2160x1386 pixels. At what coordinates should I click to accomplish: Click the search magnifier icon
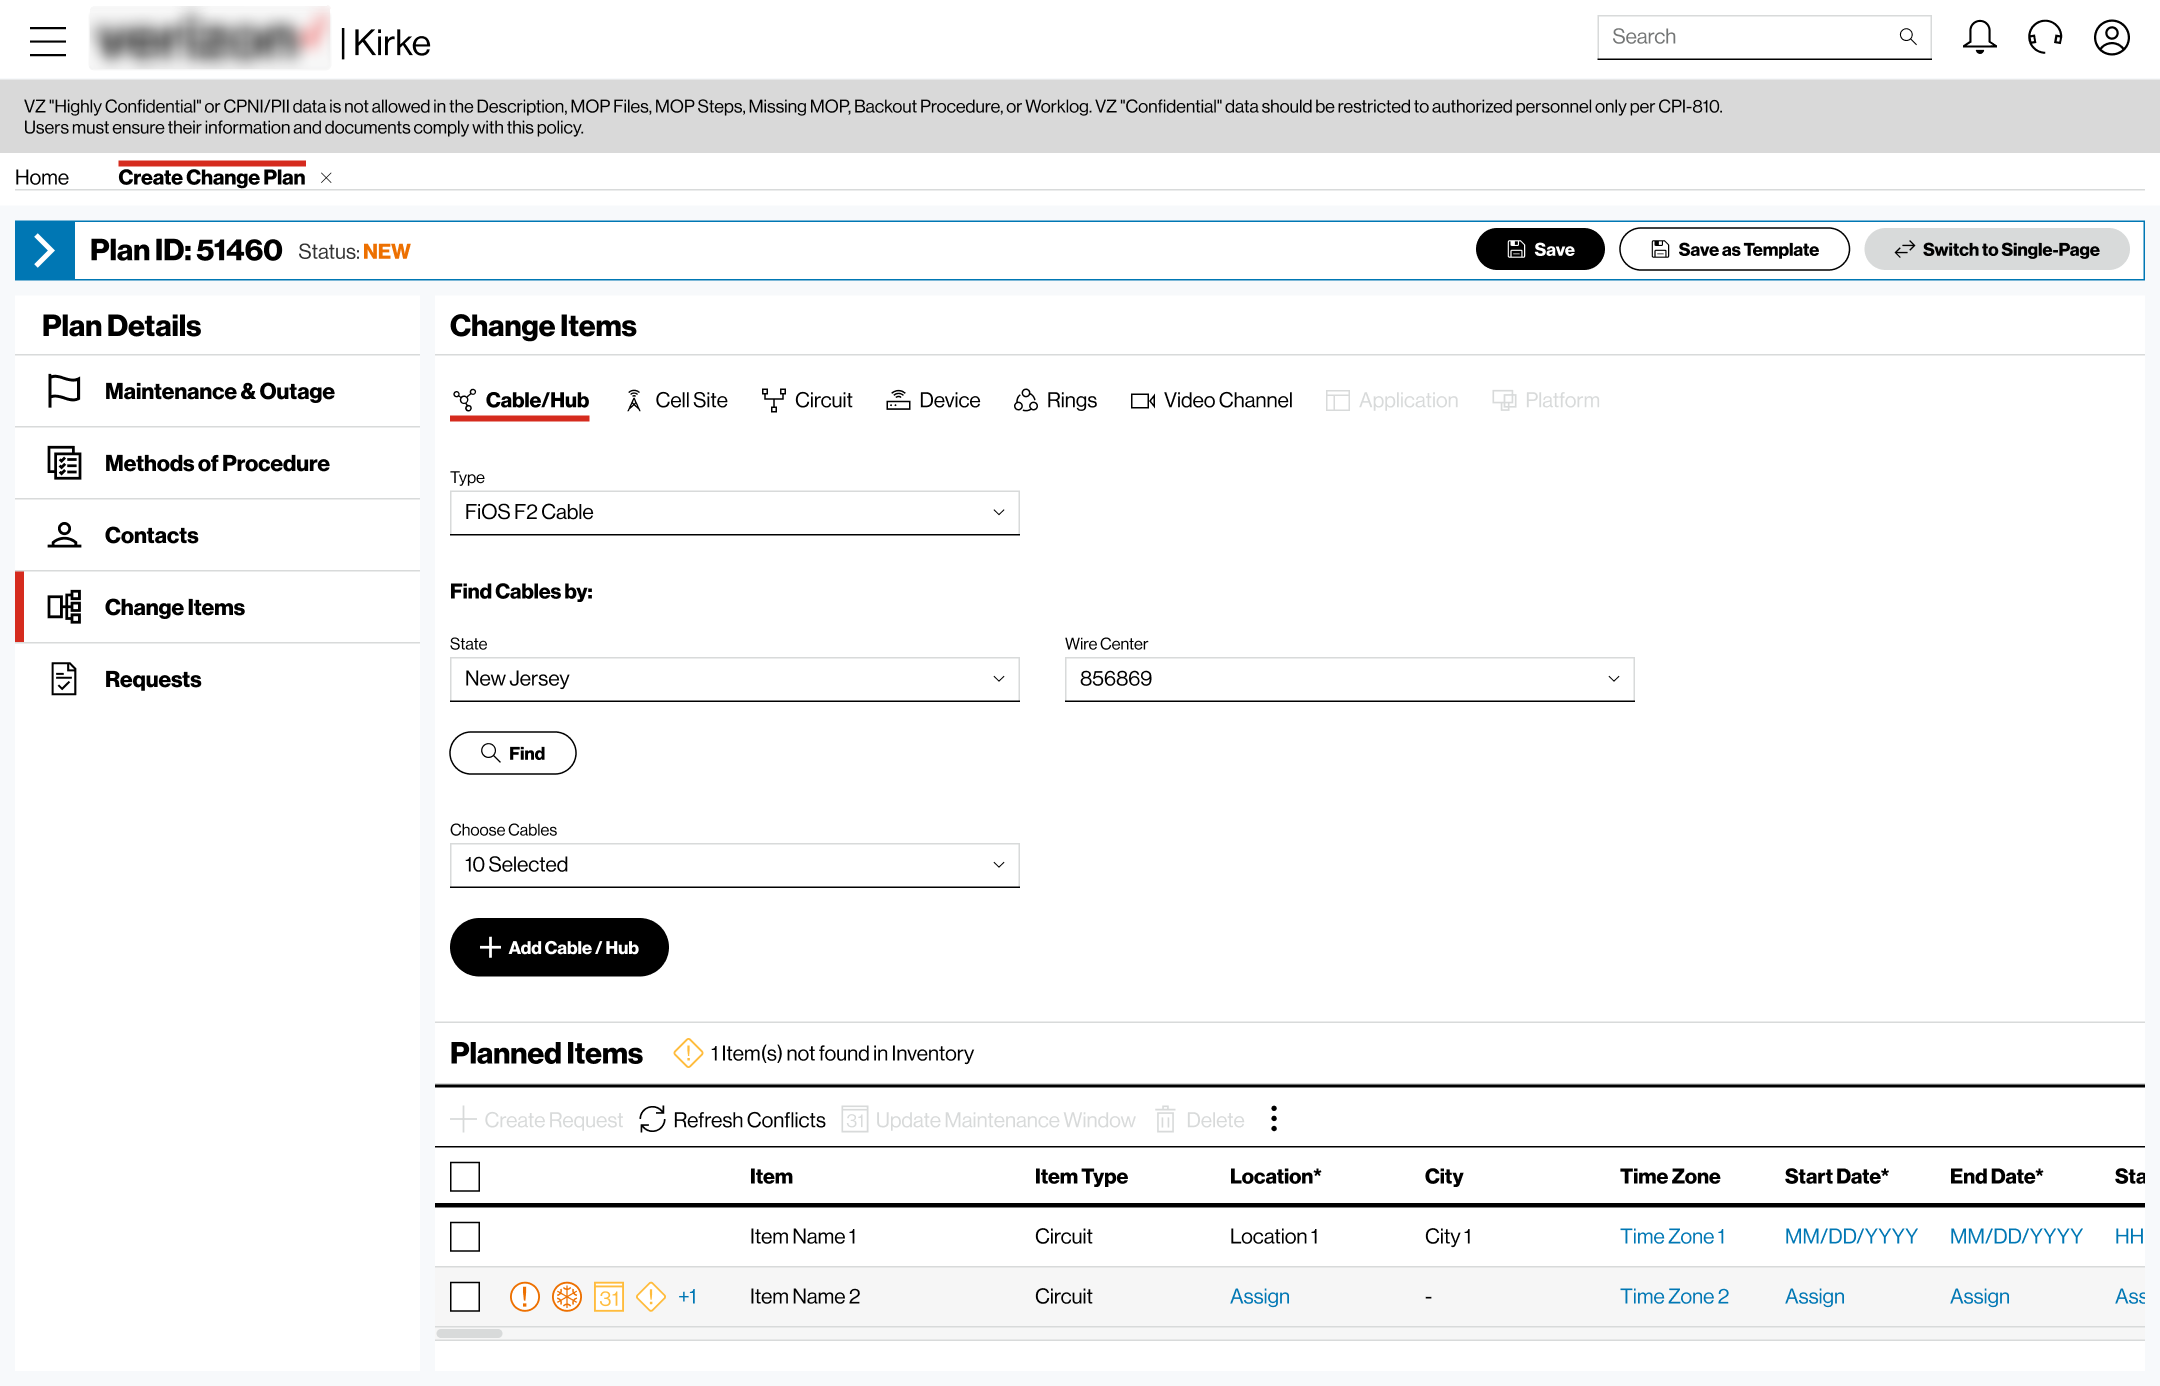click(x=1908, y=37)
